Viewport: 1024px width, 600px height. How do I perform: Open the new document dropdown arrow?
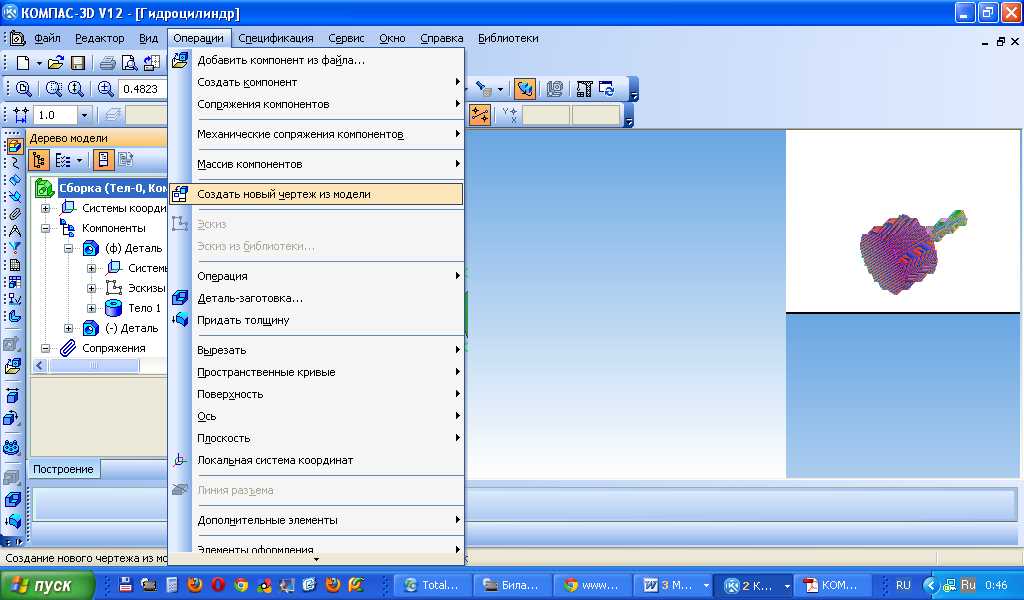(39, 63)
